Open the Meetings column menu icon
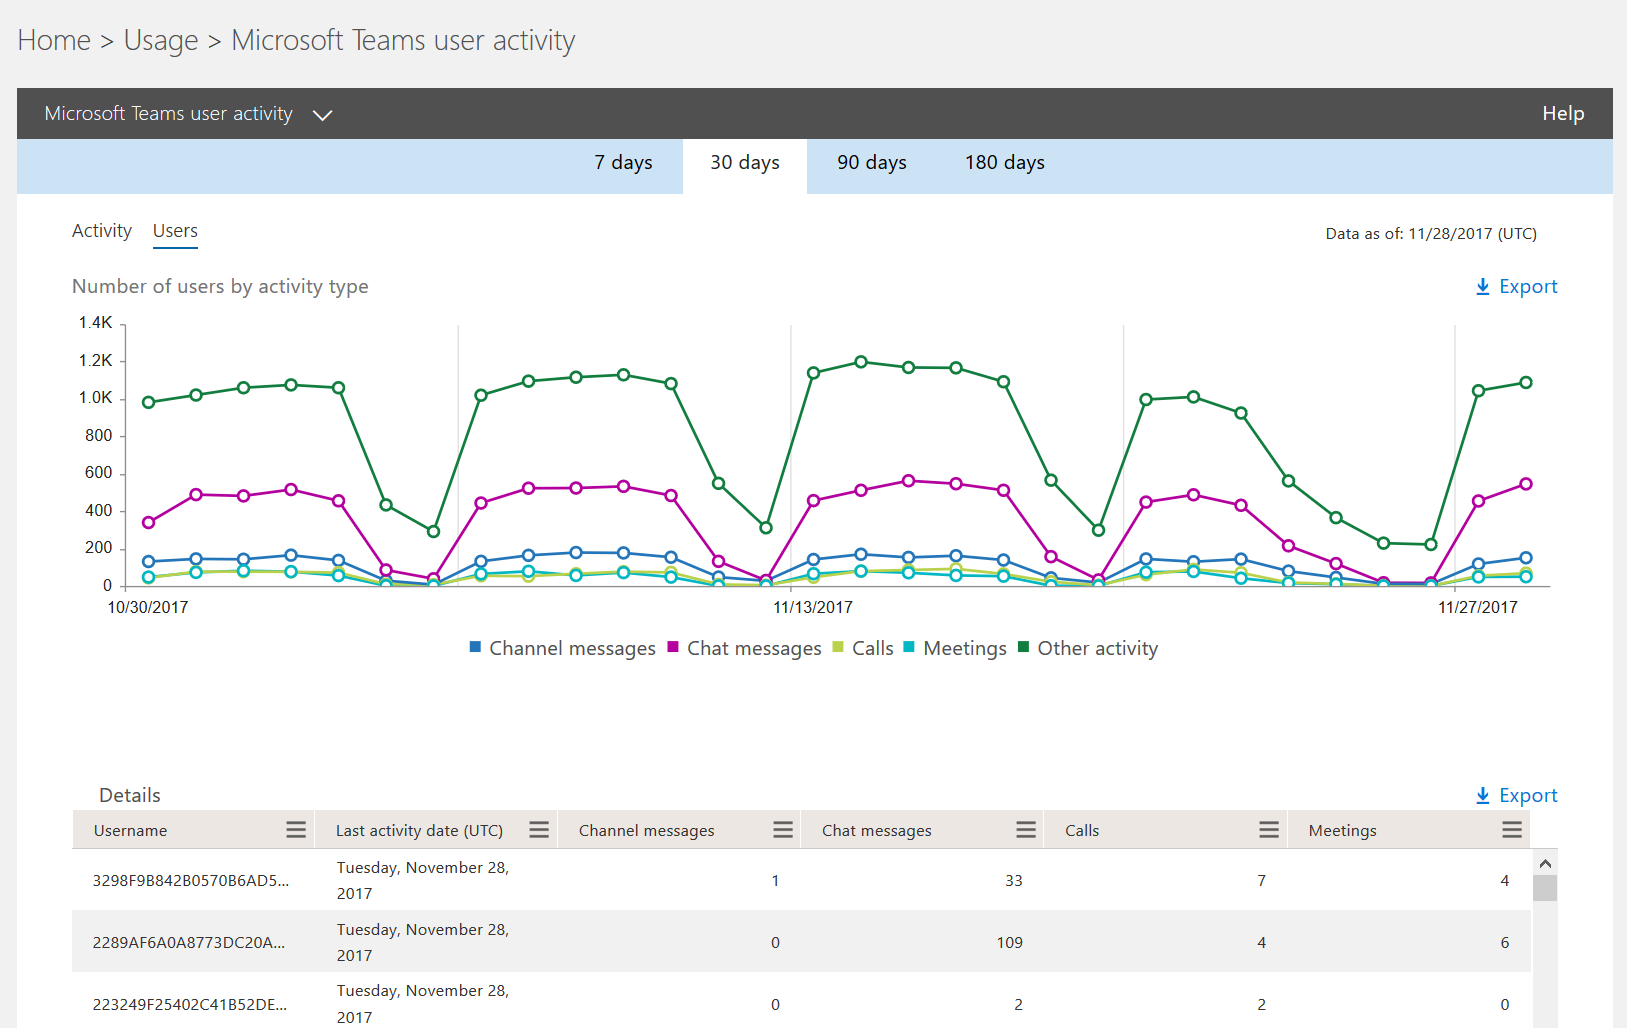The image size is (1627, 1028). 1511,829
